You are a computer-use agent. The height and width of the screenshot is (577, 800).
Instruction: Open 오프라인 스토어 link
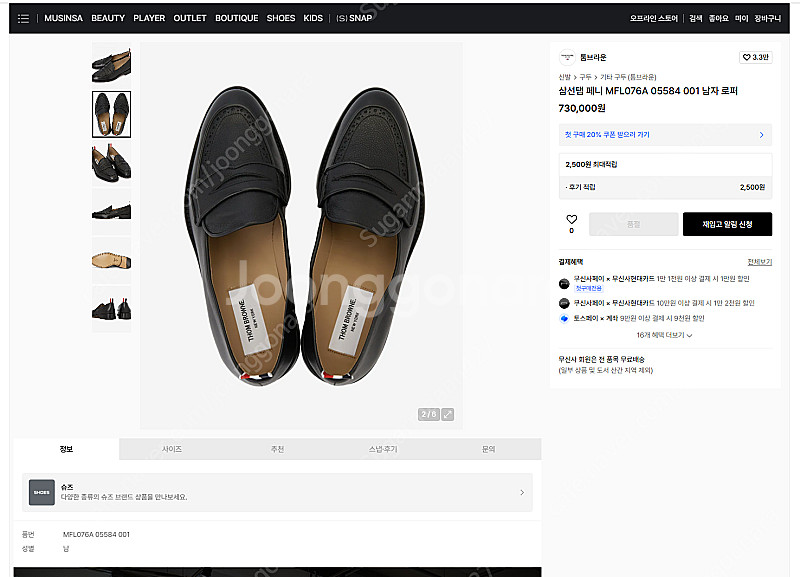654,18
